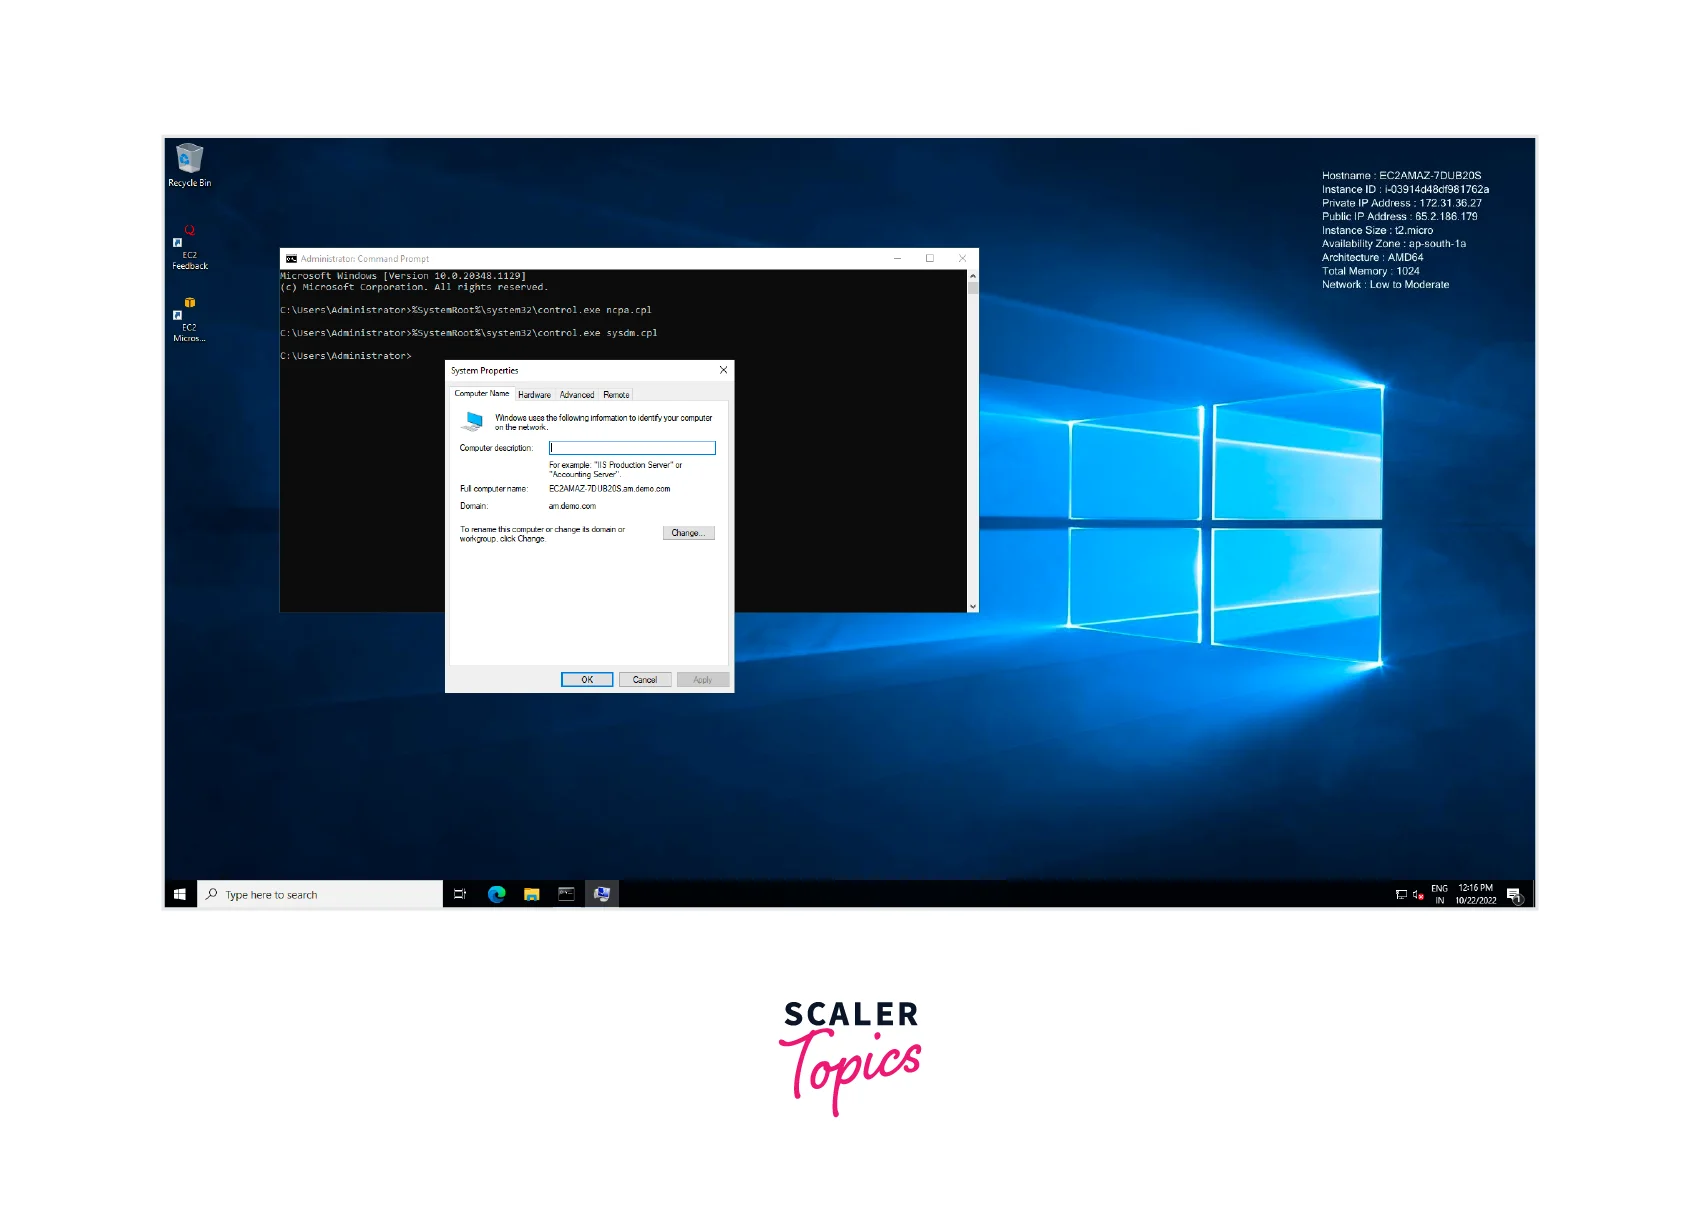This screenshot has height=1213, width=1700.
Task: Switch to Command Prompt taskbar icon
Action: pos(566,894)
